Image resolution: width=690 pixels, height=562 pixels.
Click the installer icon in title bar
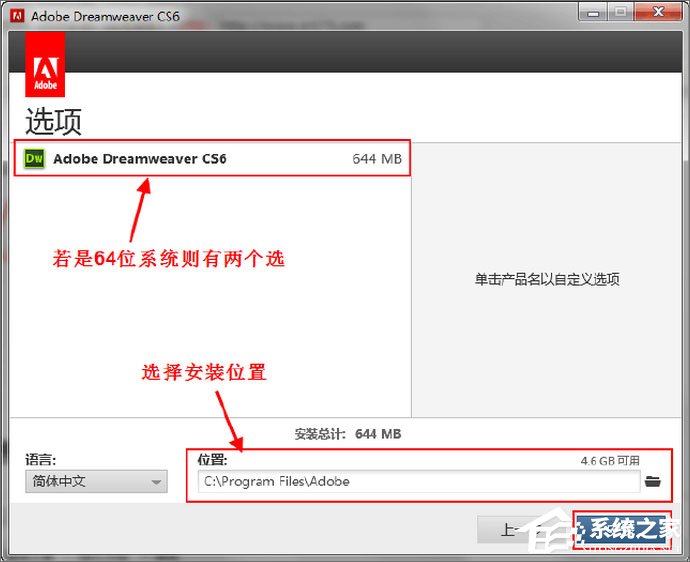click(x=17, y=16)
